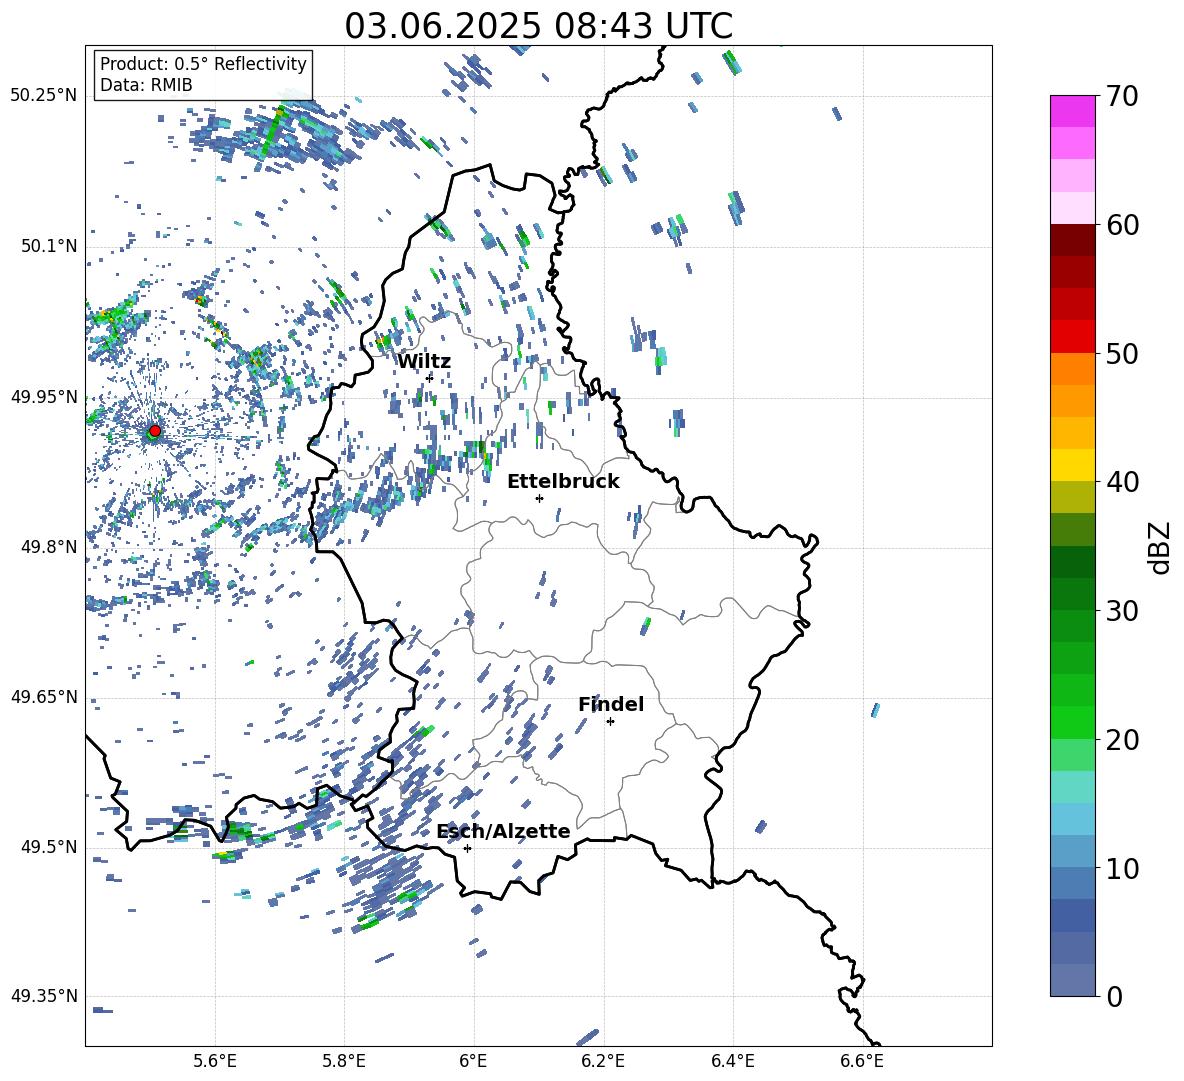This screenshot has width=1184, height=1081.
Task: Click the 6.6°E longitude label
Action: 862,1061
